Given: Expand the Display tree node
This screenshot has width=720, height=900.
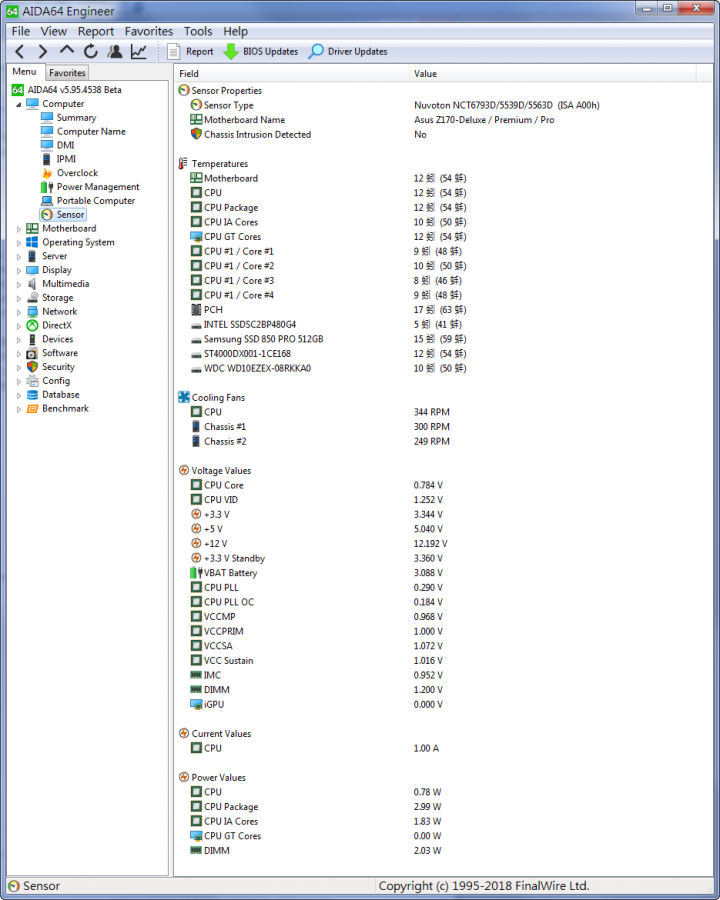Looking at the screenshot, I should (x=19, y=270).
